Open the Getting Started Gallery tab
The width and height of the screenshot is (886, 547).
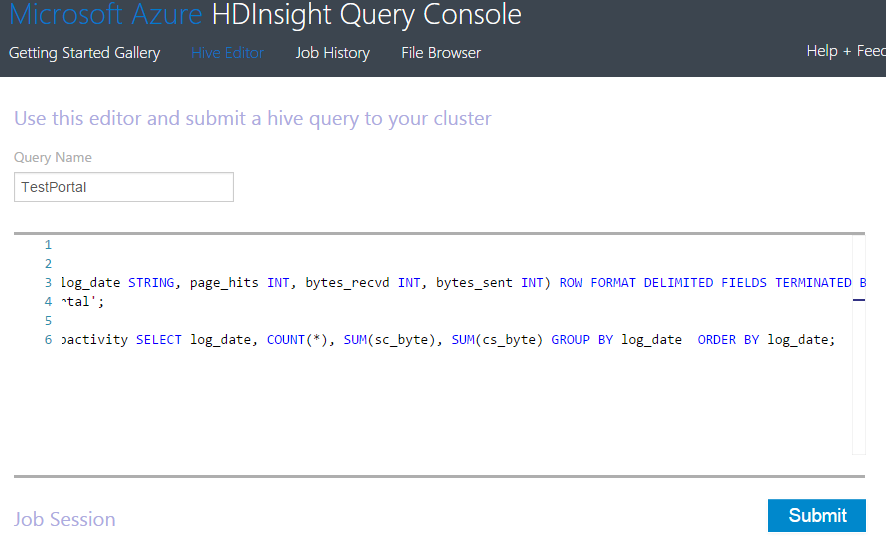(84, 53)
